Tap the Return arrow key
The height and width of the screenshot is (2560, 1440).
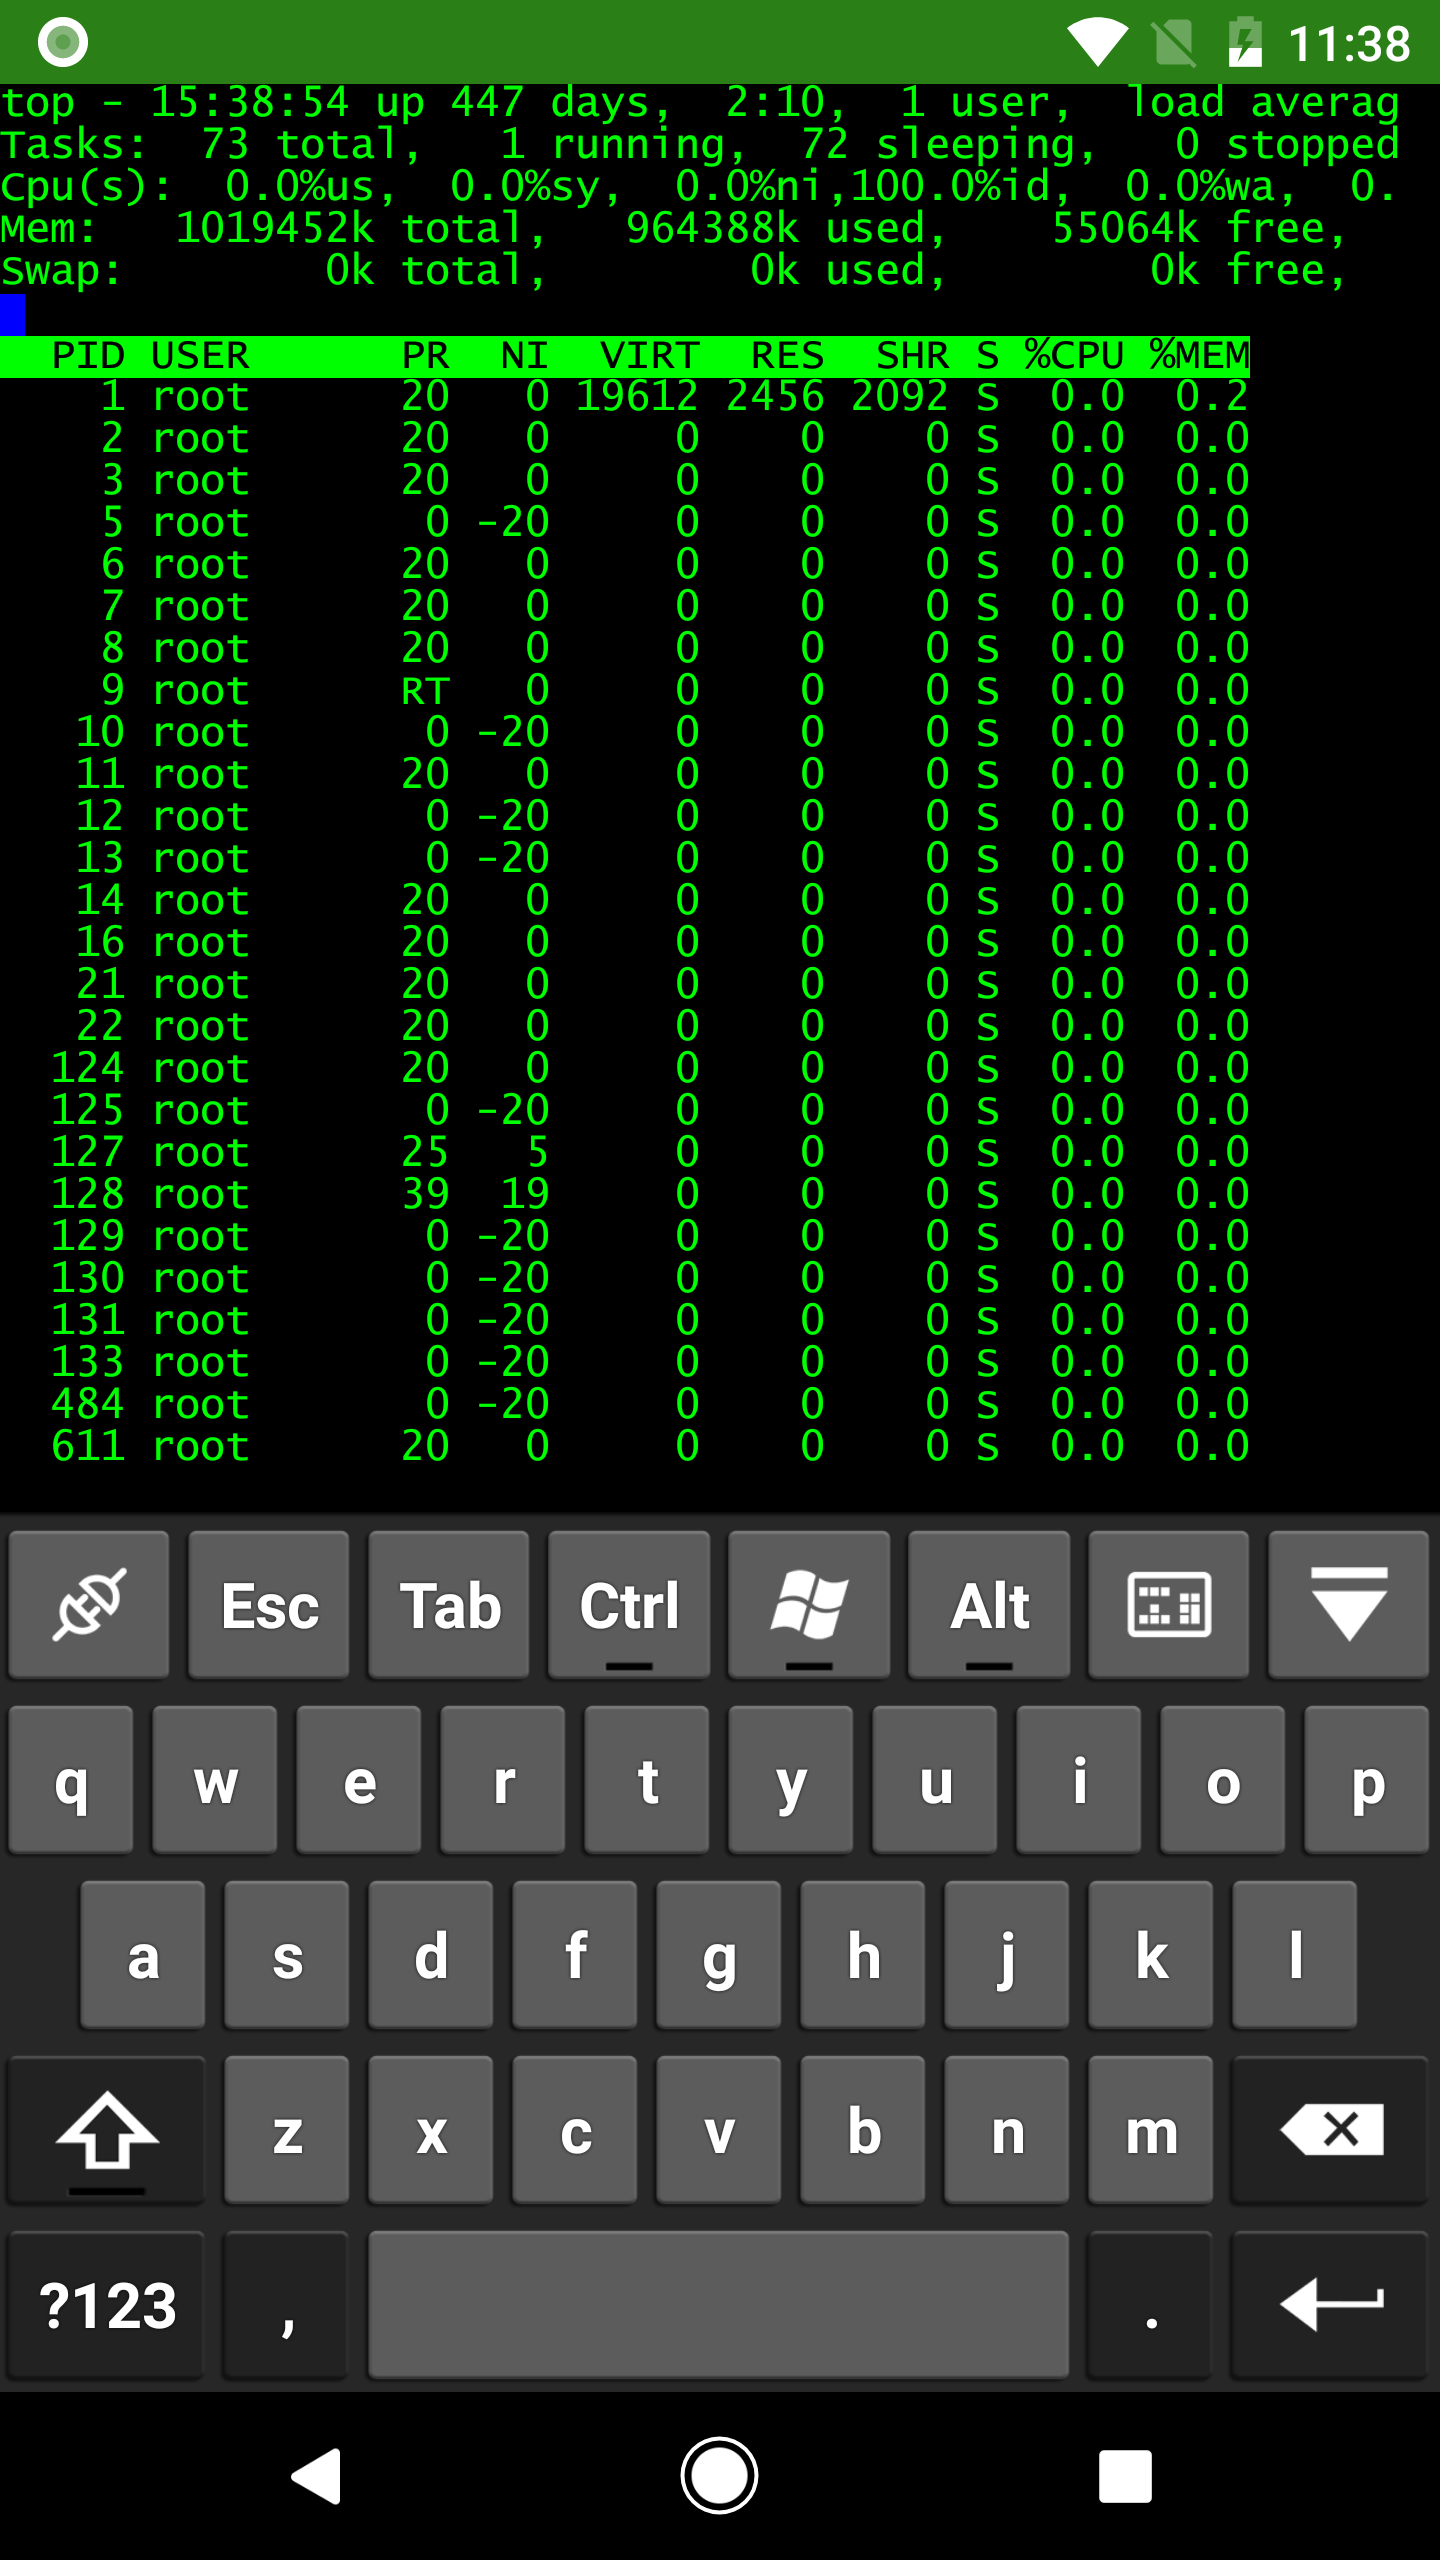point(1331,2305)
